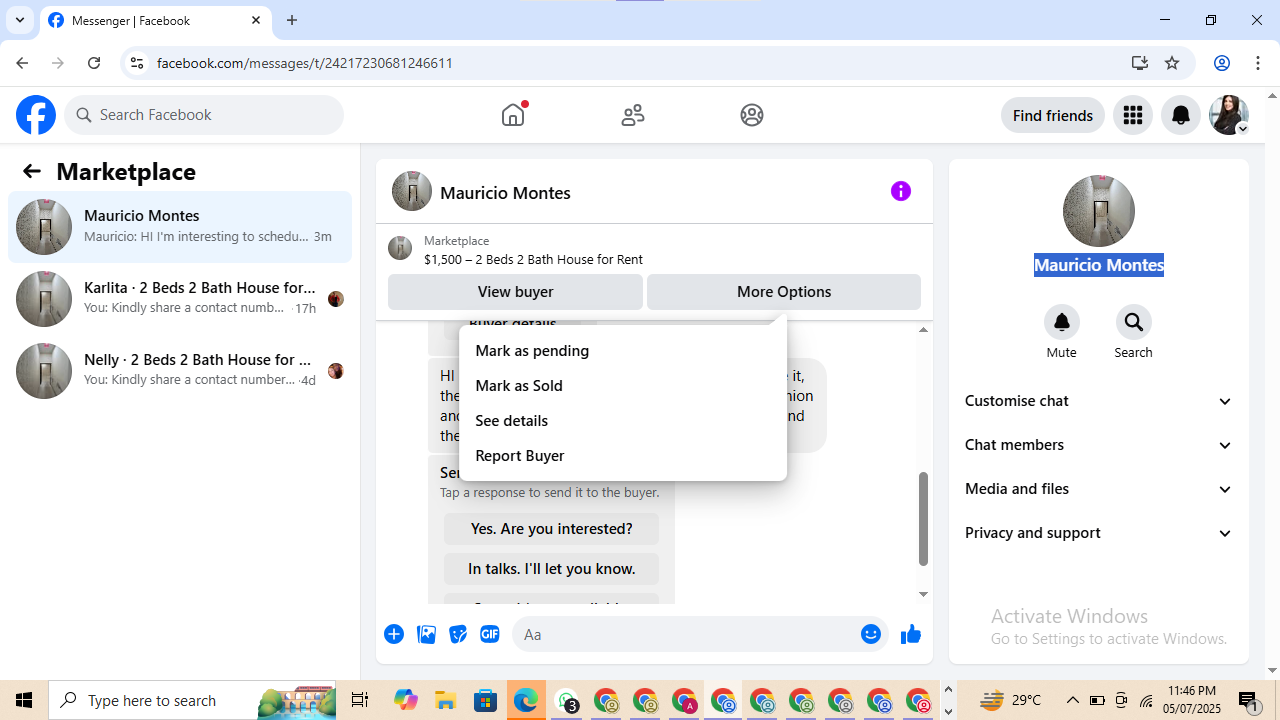Click the '$1,500 – 2 Beds 2 Bath House for Rent' title
Screen dimensions: 1280x720
[x=533, y=259]
